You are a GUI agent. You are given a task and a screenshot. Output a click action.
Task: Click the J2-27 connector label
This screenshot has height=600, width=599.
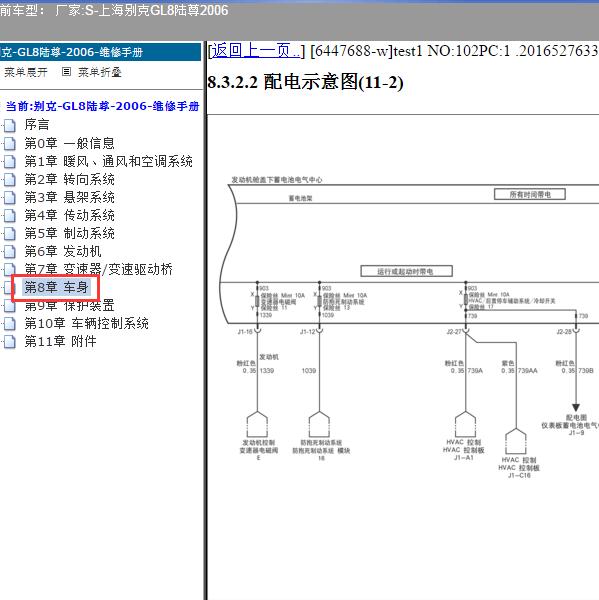coord(454,331)
